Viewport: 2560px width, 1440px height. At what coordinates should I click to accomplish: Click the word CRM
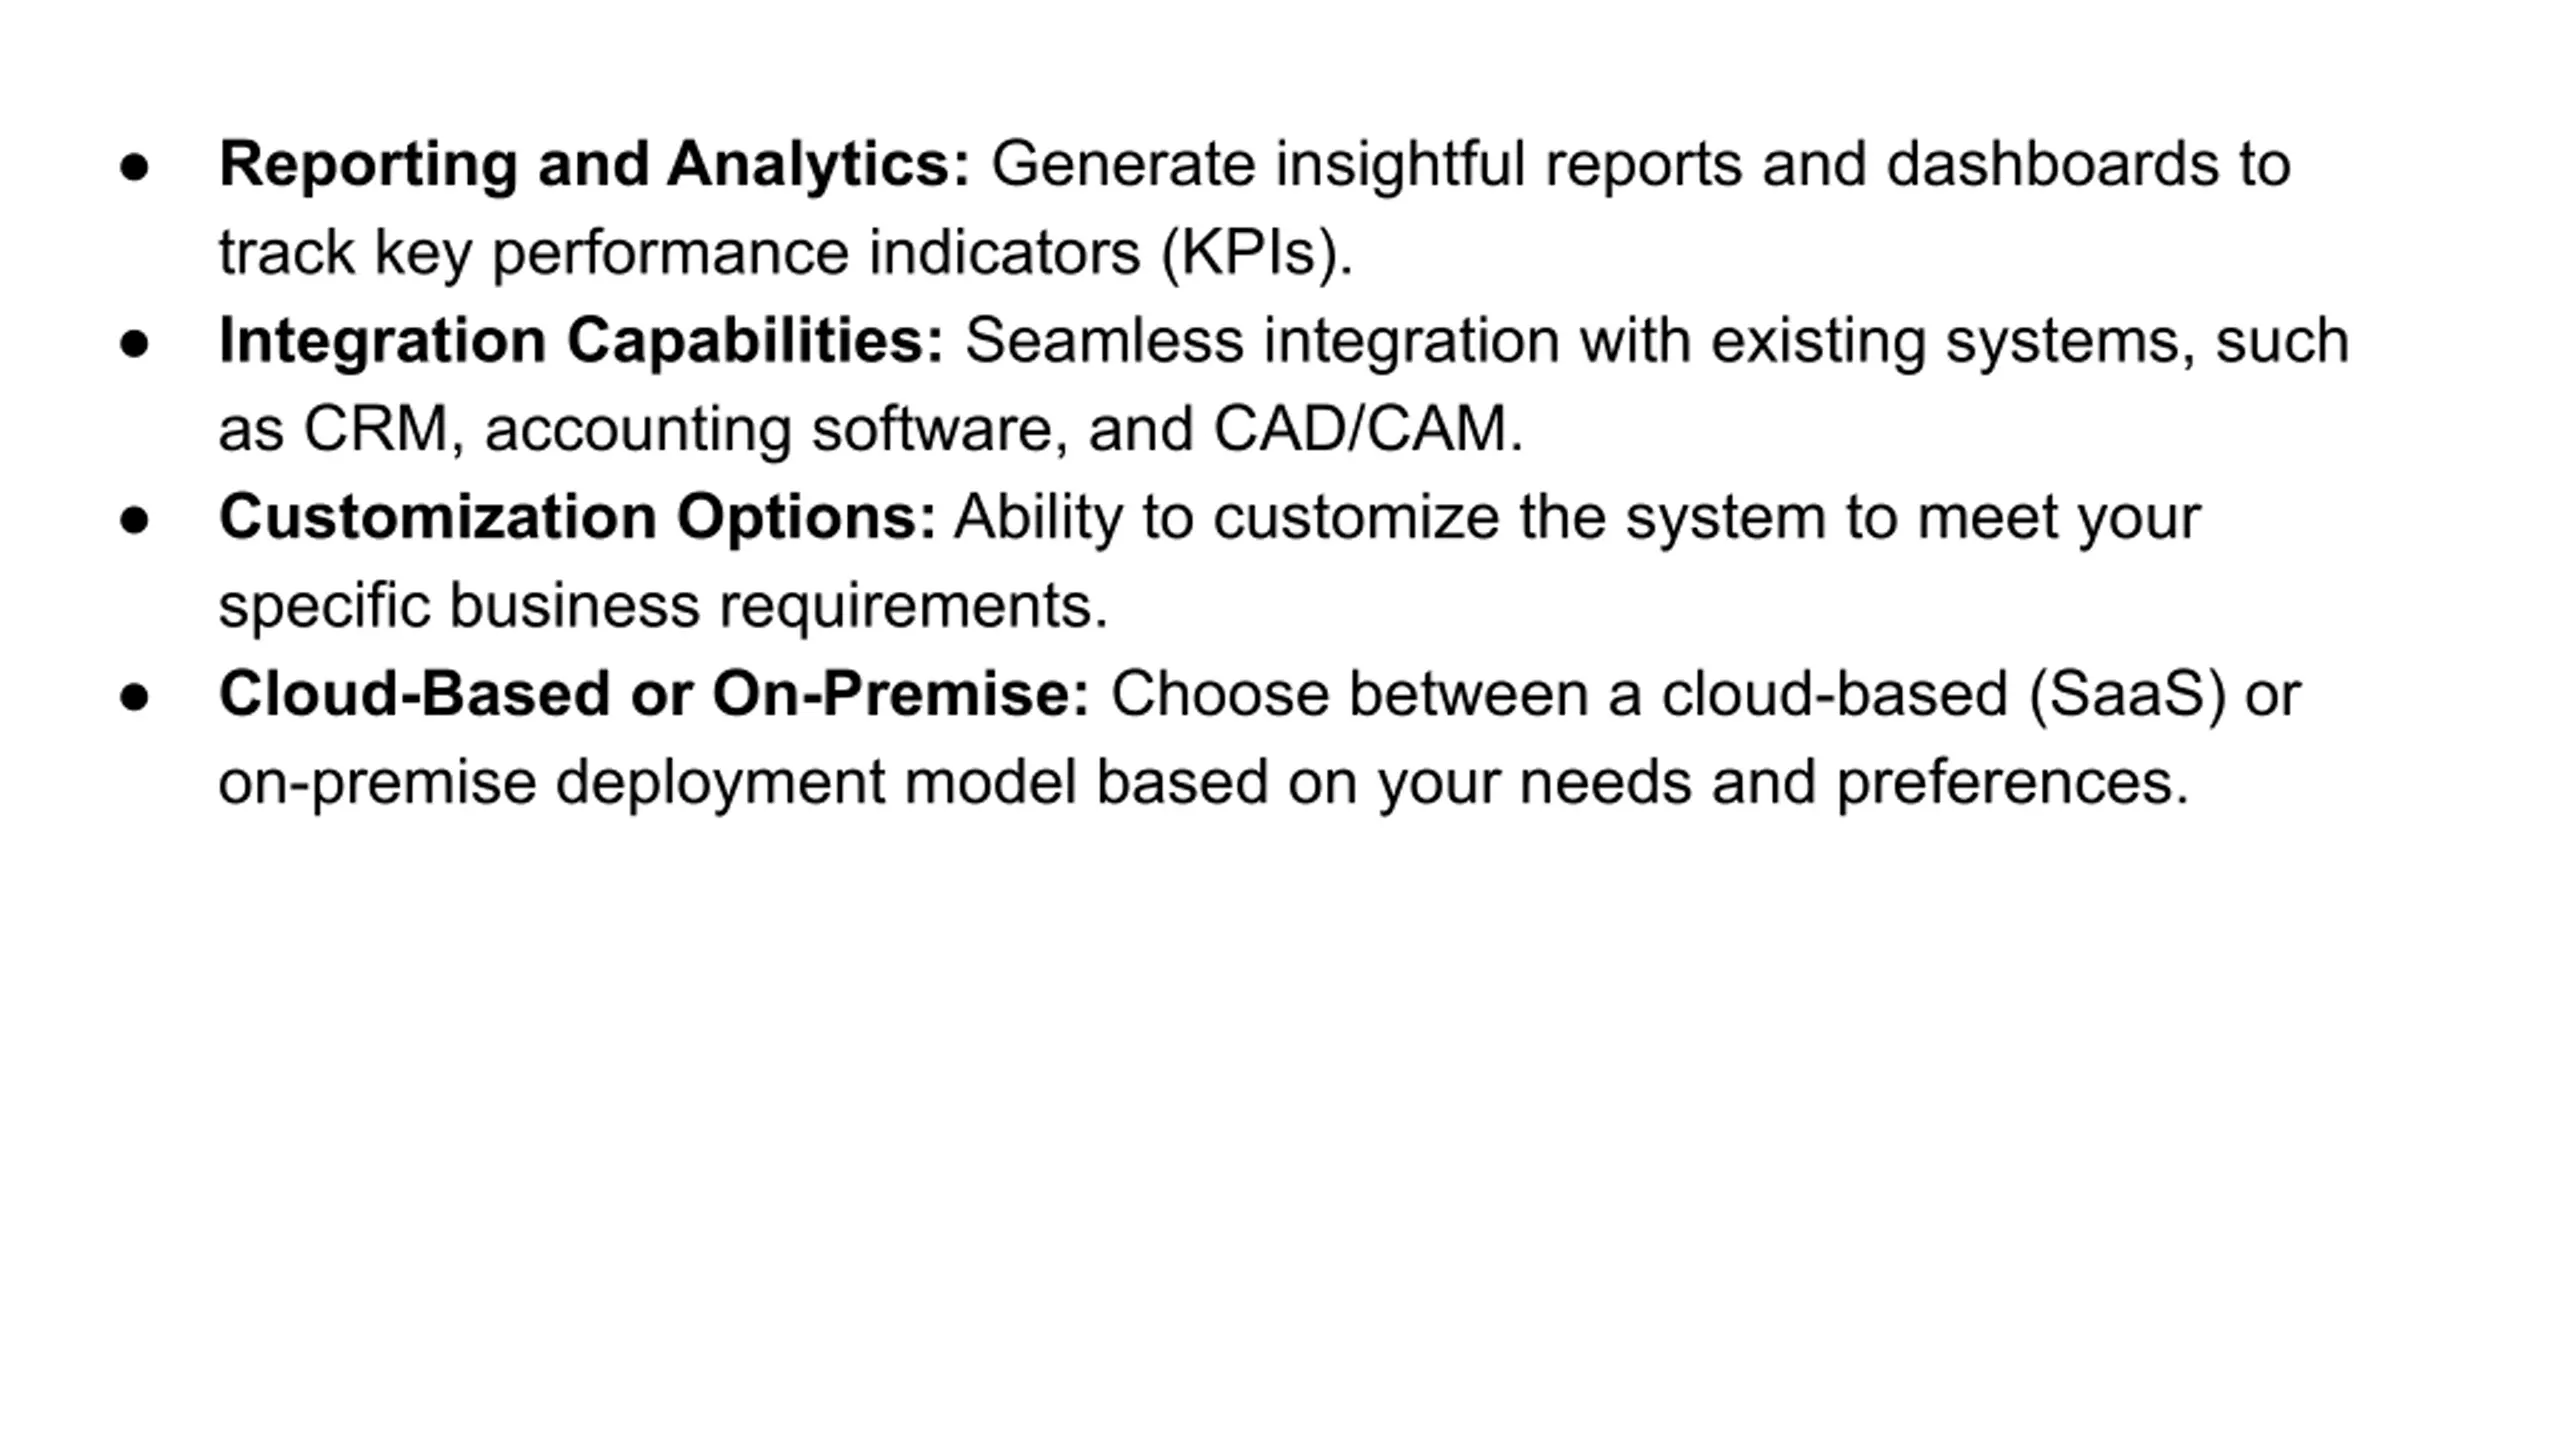(x=376, y=429)
